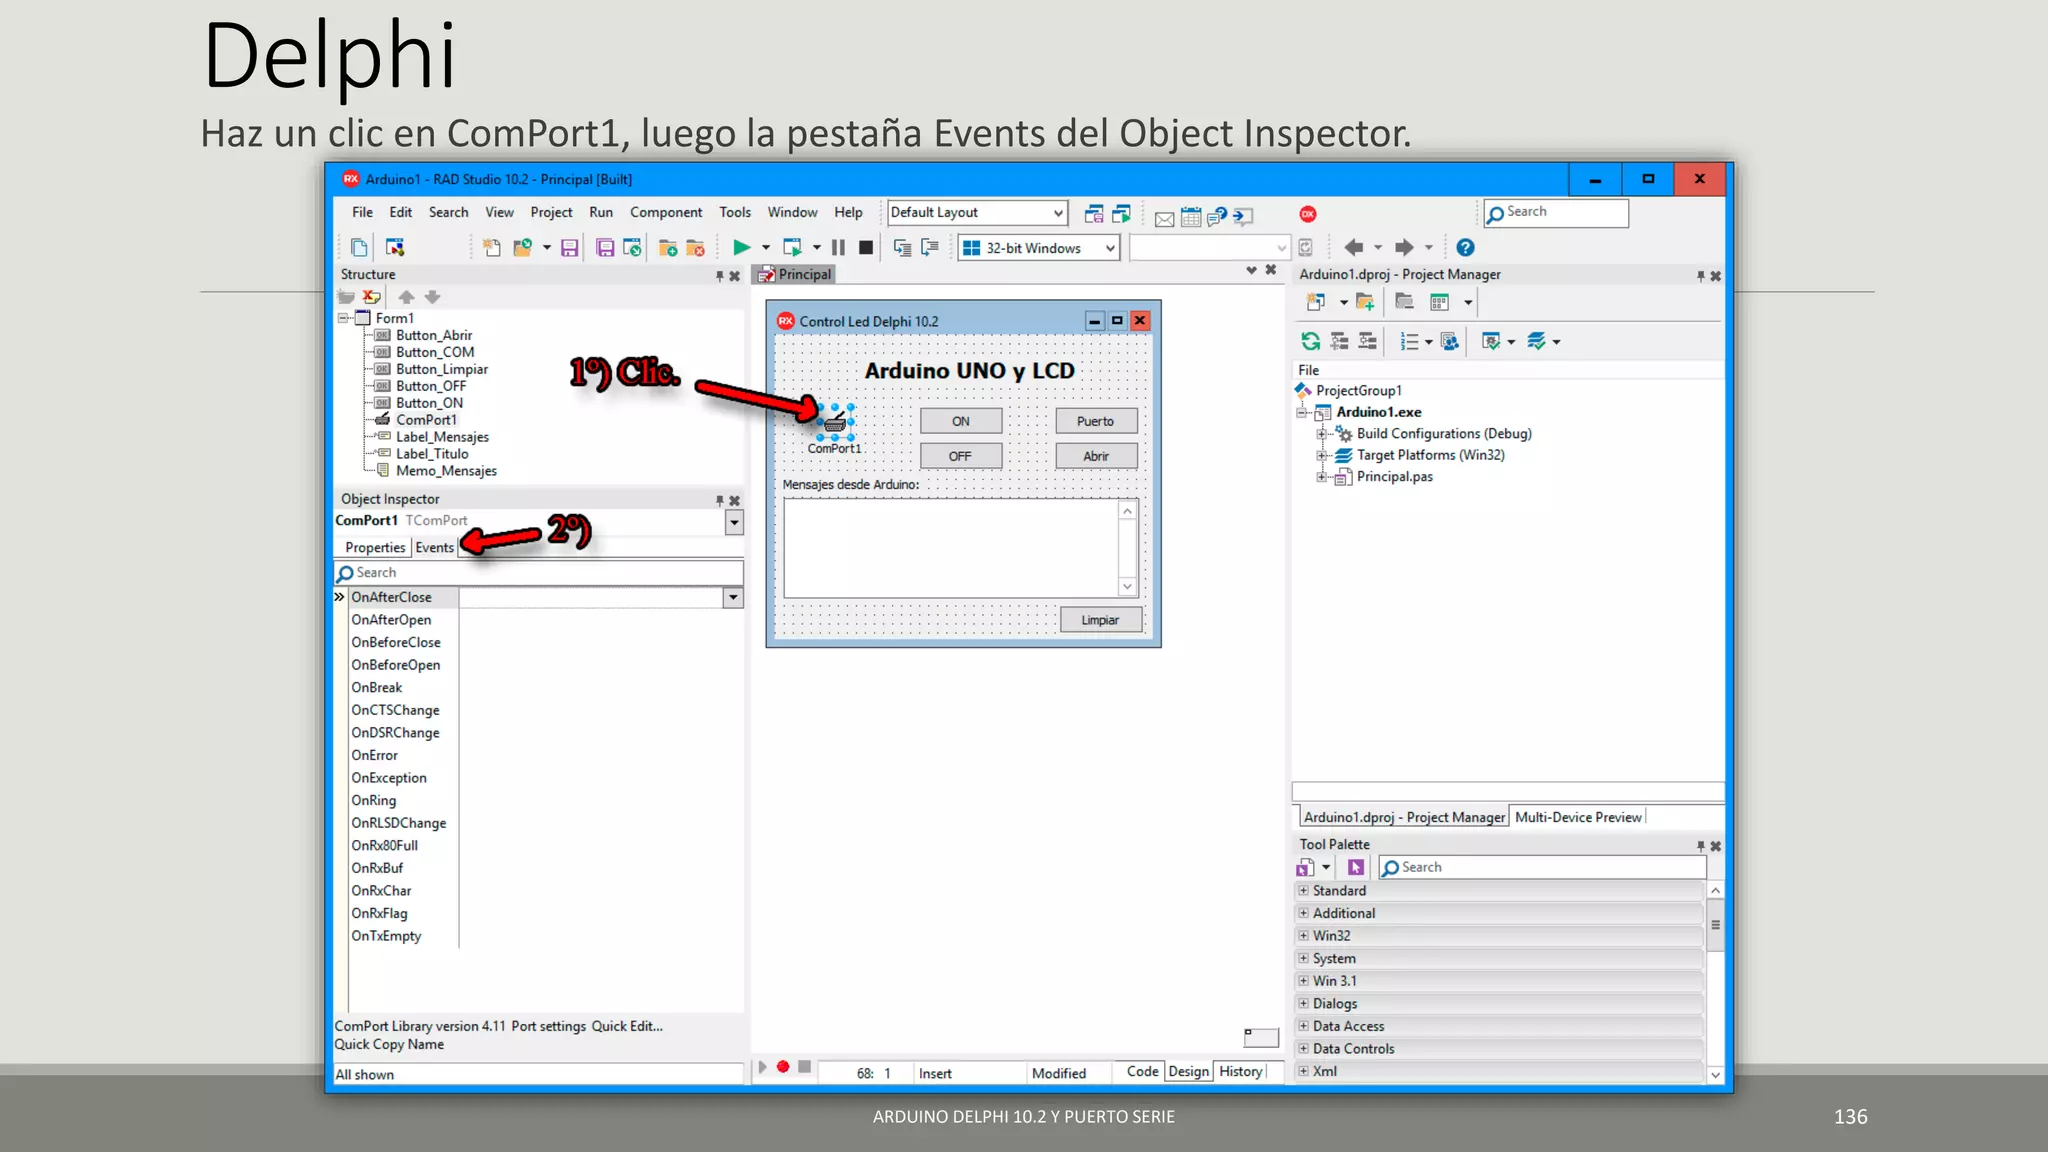Click the Port settings link
The image size is (2048, 1152).
pyautogui.click(x=548, y=1026)
